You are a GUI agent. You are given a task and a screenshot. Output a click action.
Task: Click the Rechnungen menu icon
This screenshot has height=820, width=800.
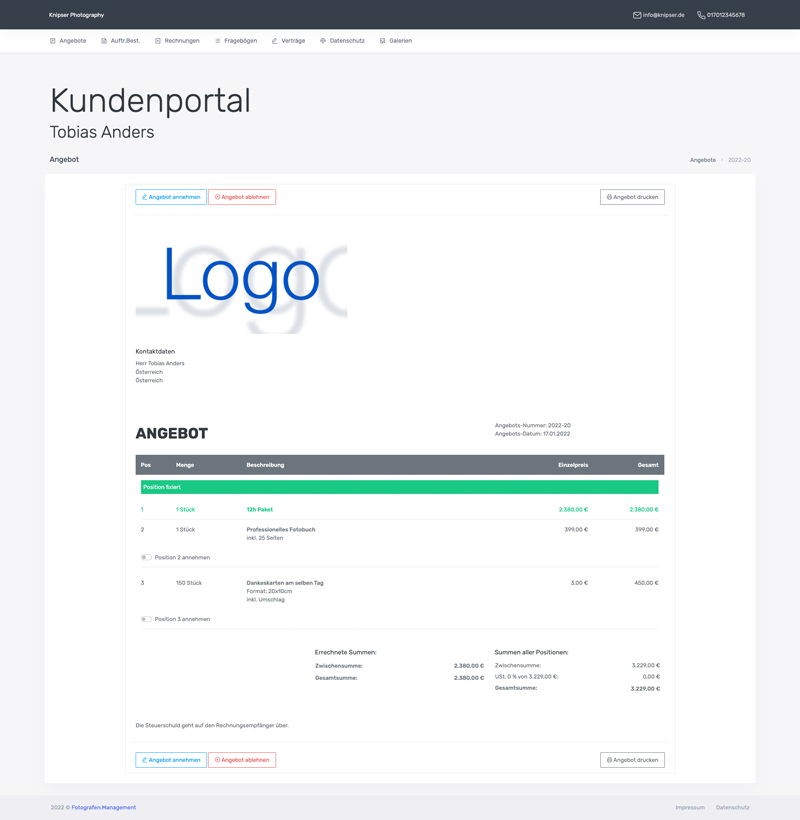[x=158, y=41]
